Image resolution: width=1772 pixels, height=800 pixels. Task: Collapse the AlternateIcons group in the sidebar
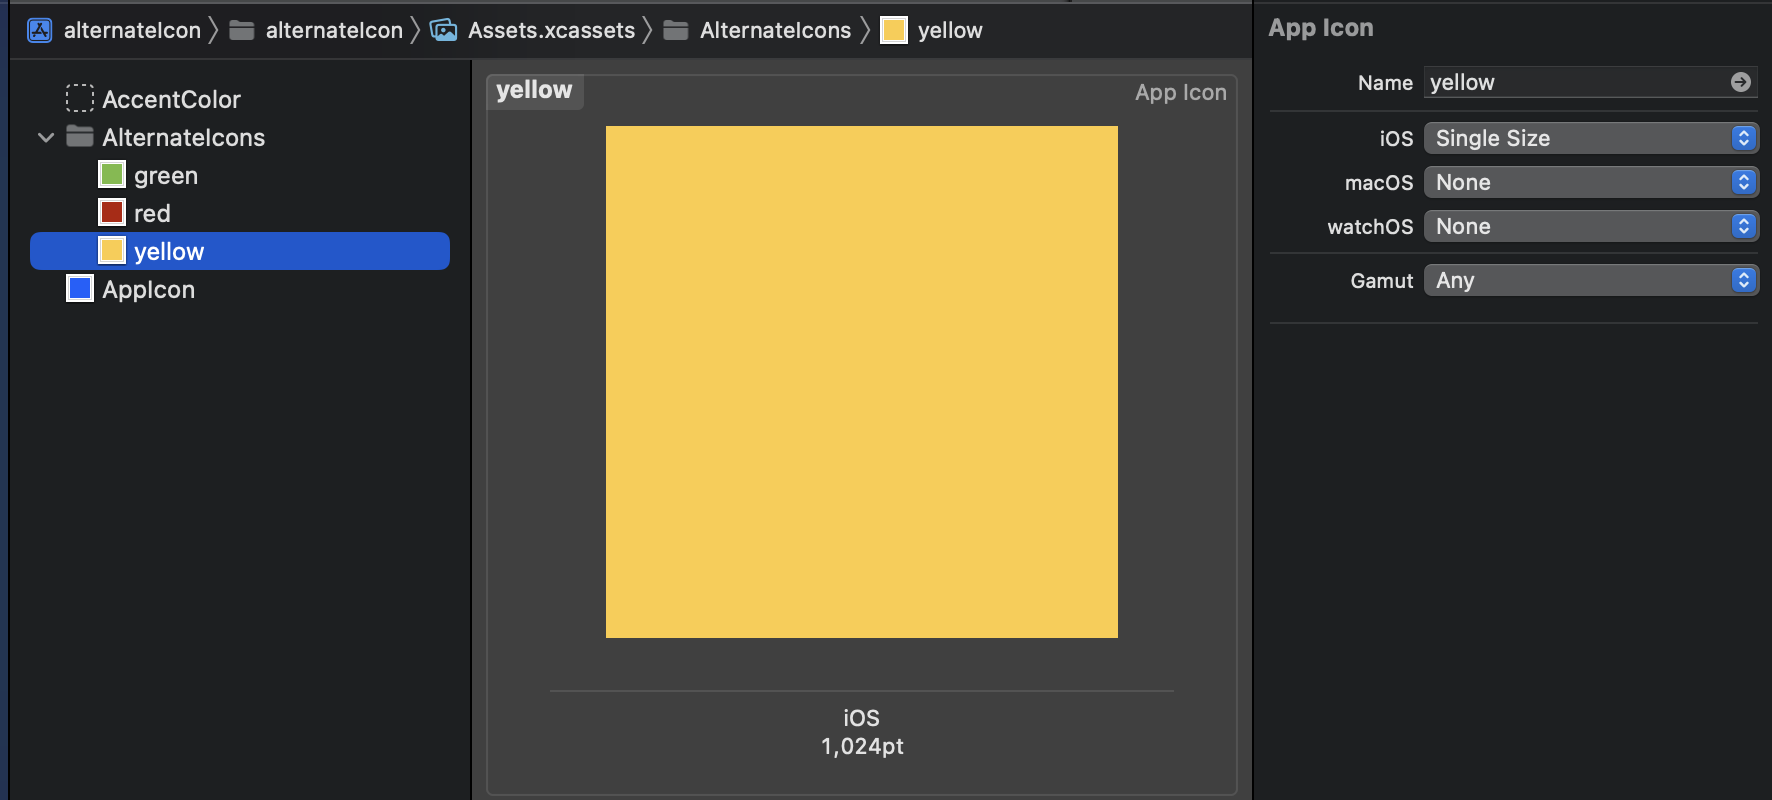pos(44,137)
